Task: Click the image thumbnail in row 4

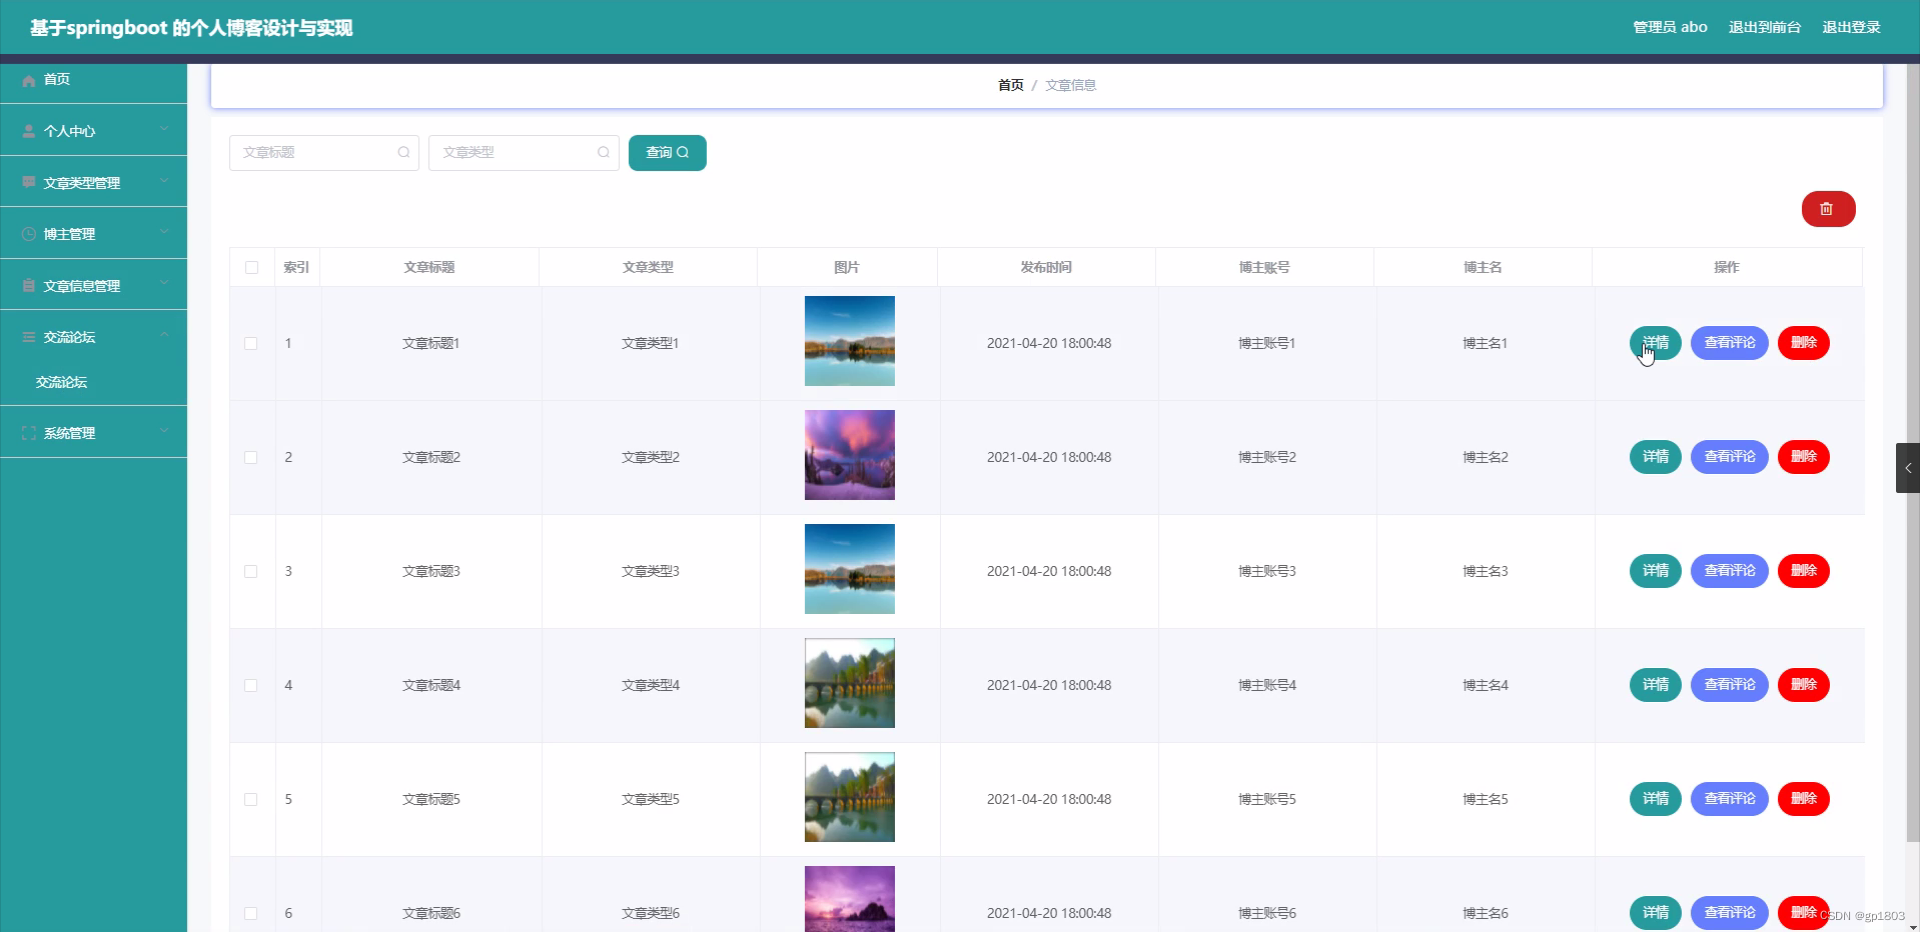Action: click(x=848, y=684)
